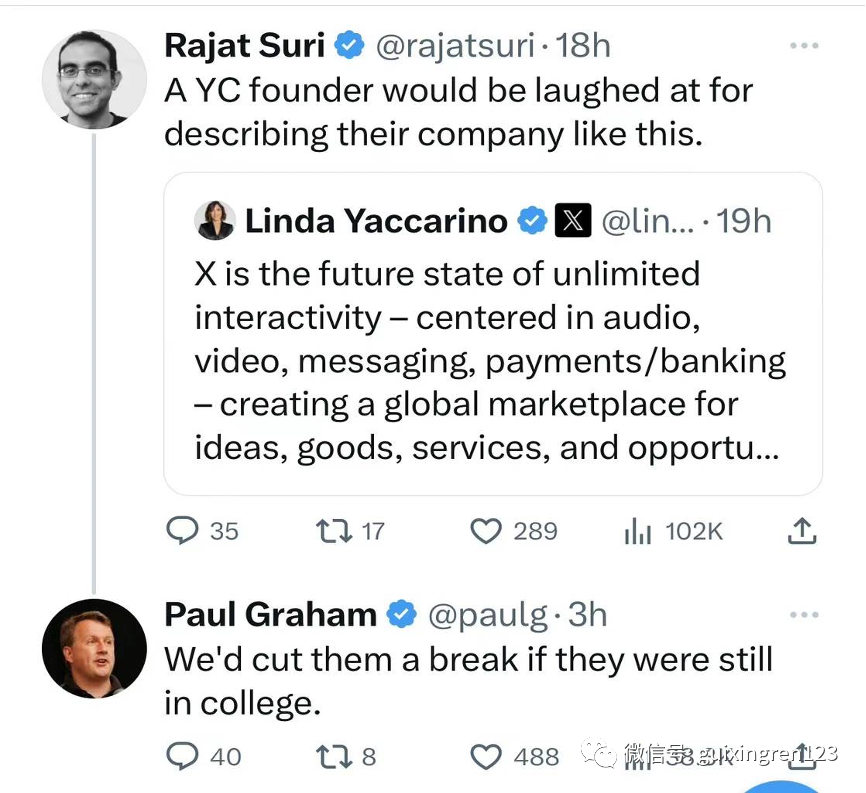Open more options on Paul Graham's tweet
This screenshot has height=793, width=866.
click(804, 614)
